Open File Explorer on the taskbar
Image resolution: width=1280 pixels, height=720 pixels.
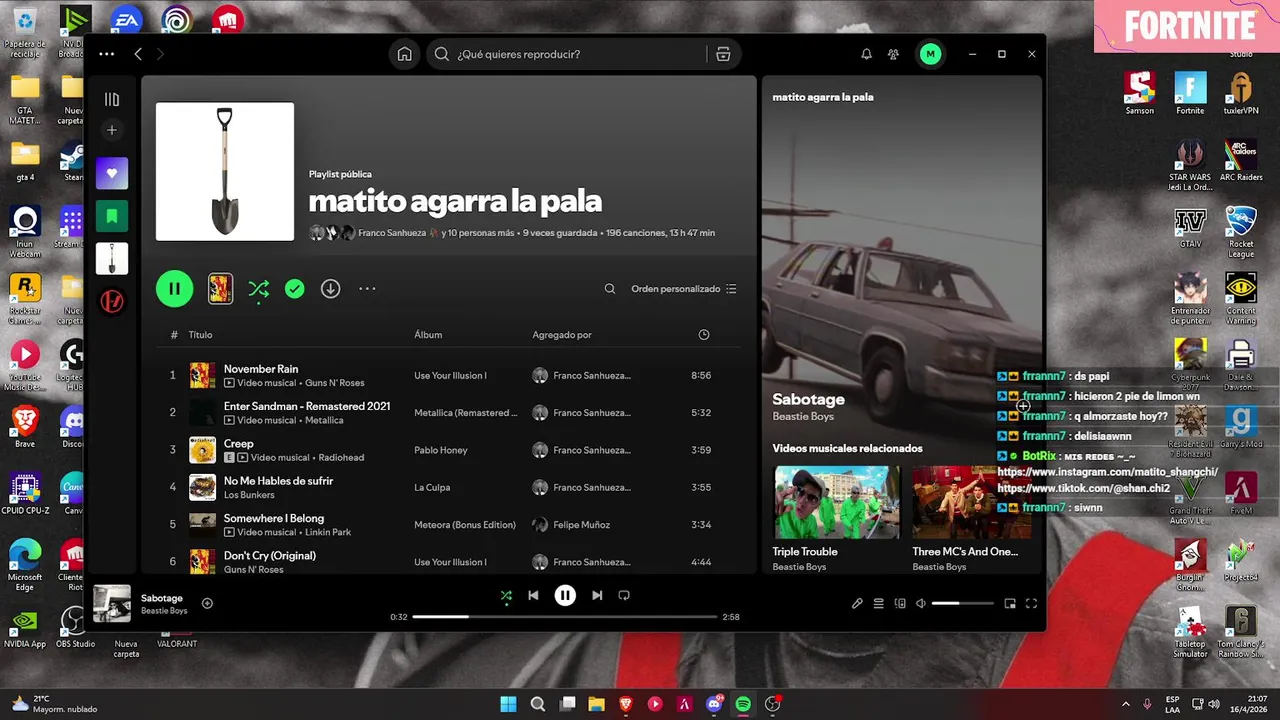point(596,704)
